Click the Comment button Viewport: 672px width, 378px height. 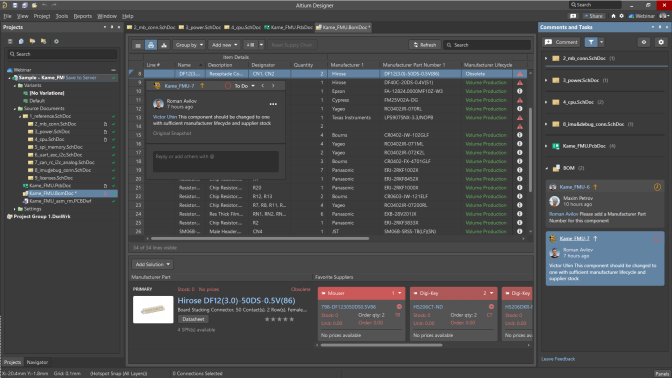(x=561, y=42)
